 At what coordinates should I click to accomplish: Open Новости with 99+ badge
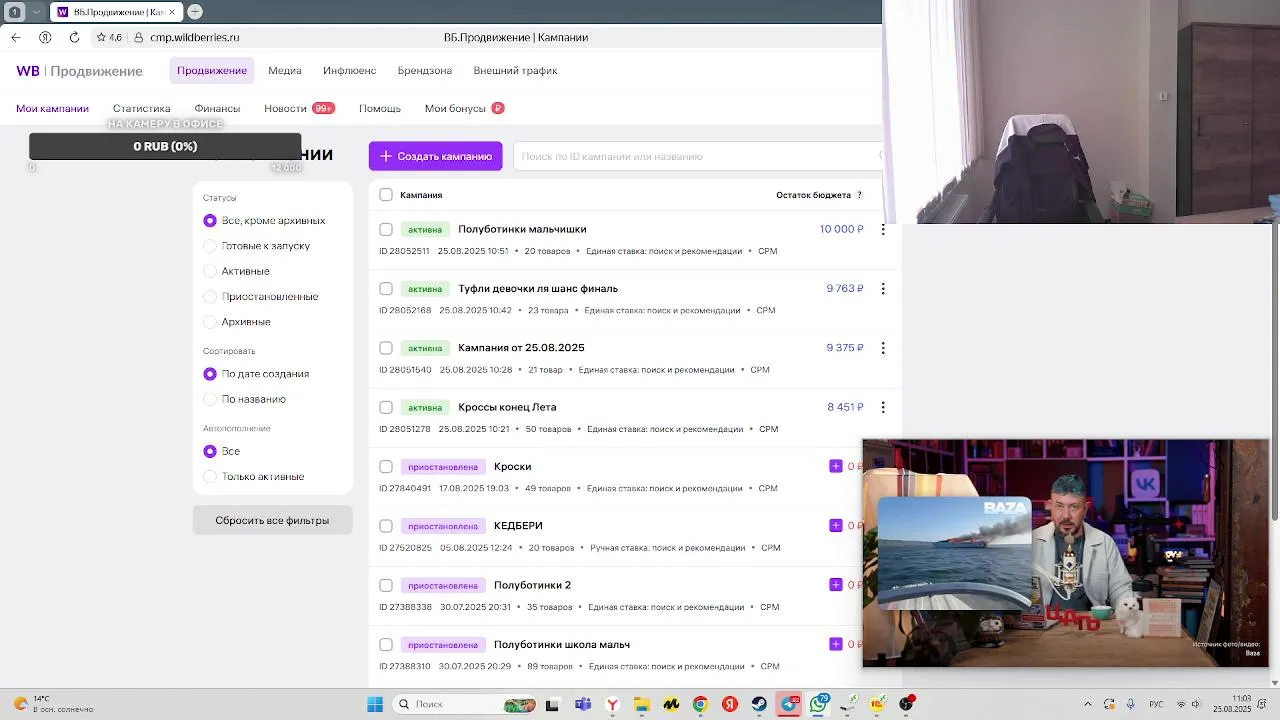click(299, 108)
